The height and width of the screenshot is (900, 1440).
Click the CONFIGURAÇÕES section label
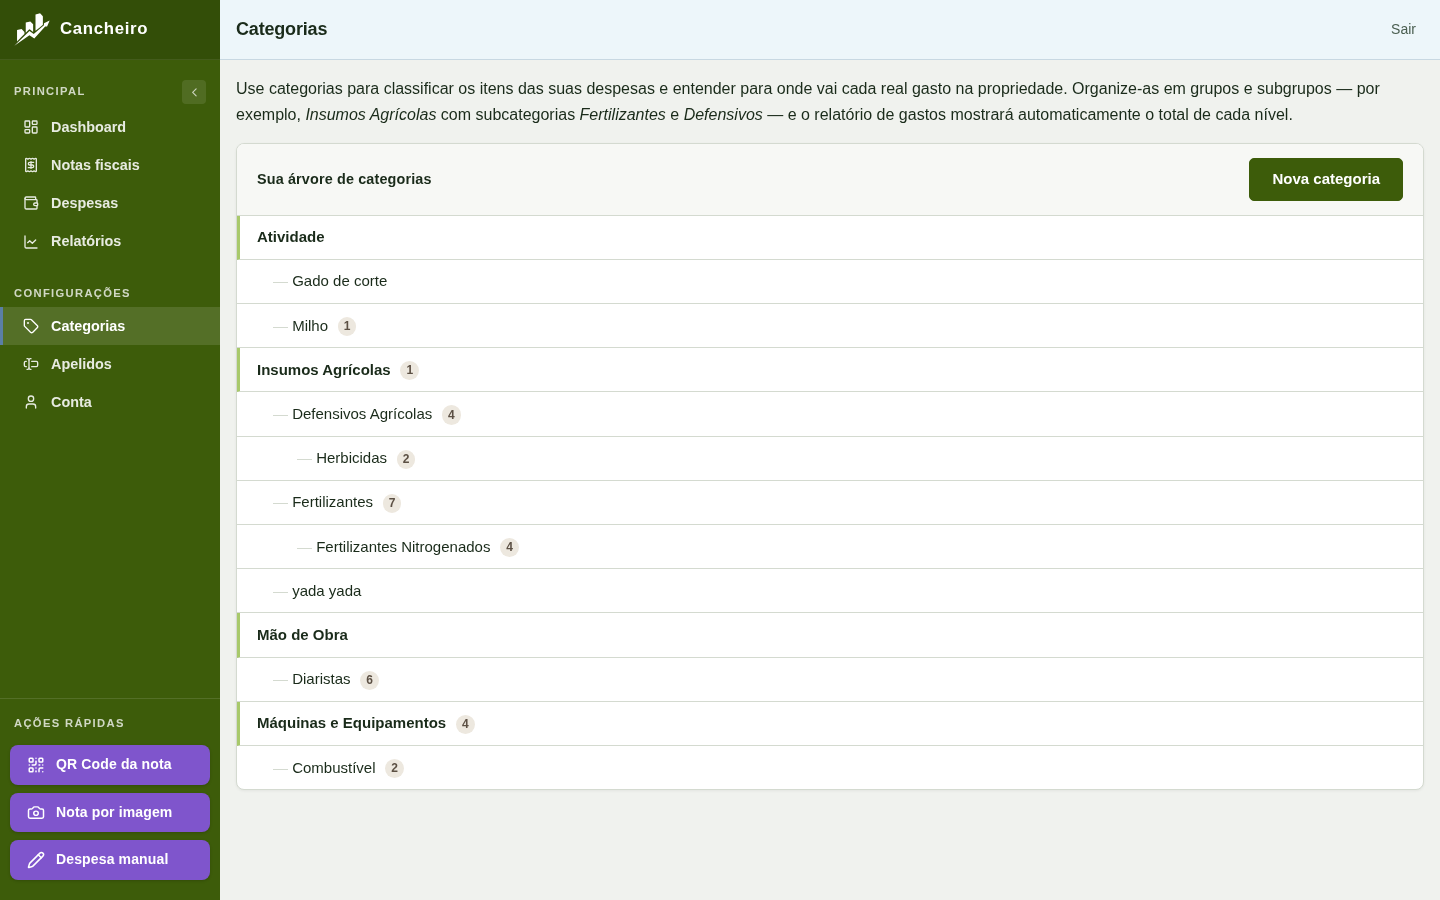tap(72, 293)
